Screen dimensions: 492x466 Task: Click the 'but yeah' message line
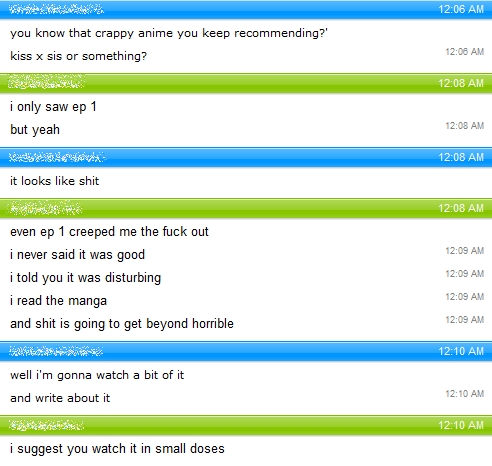tap(35, 130)
